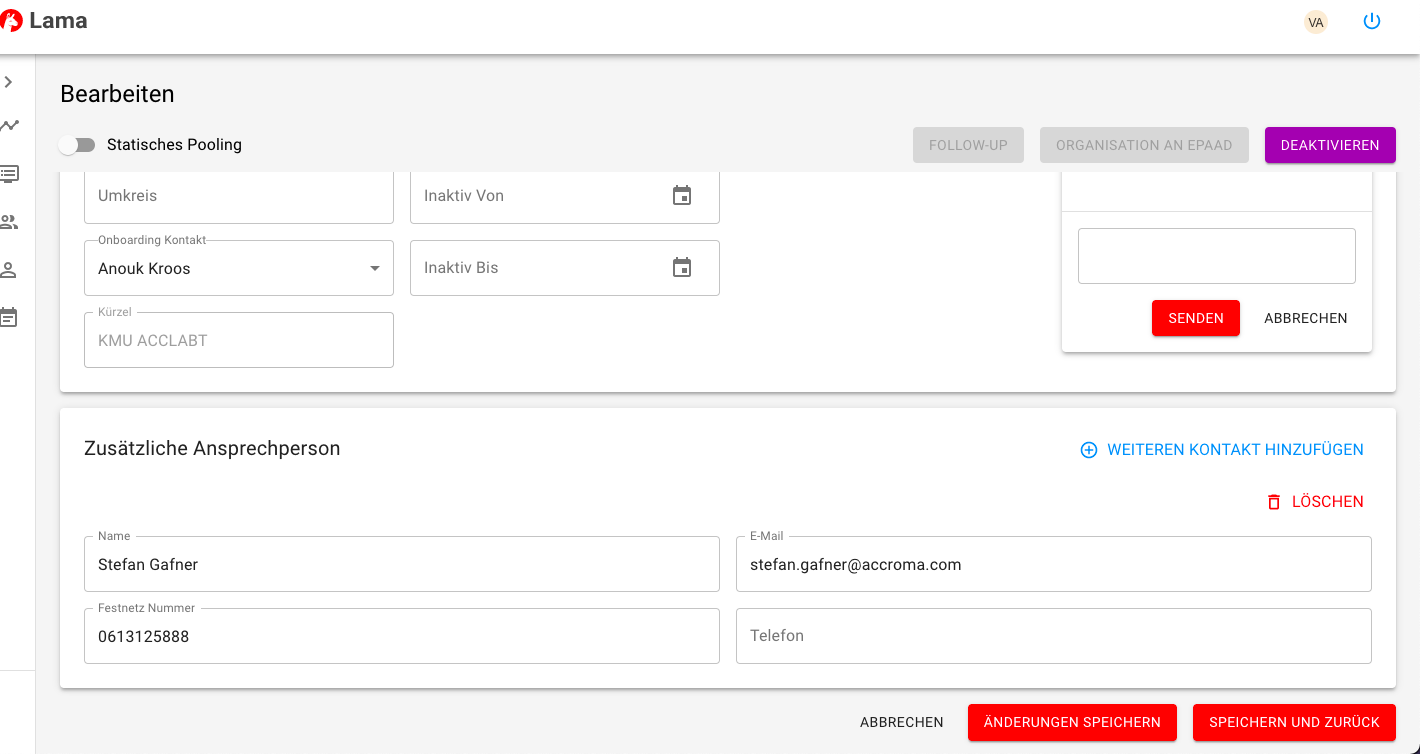Screen dimensions: 1420x754
Task: Click the plus circle add contact icon
Action: 1089,450
